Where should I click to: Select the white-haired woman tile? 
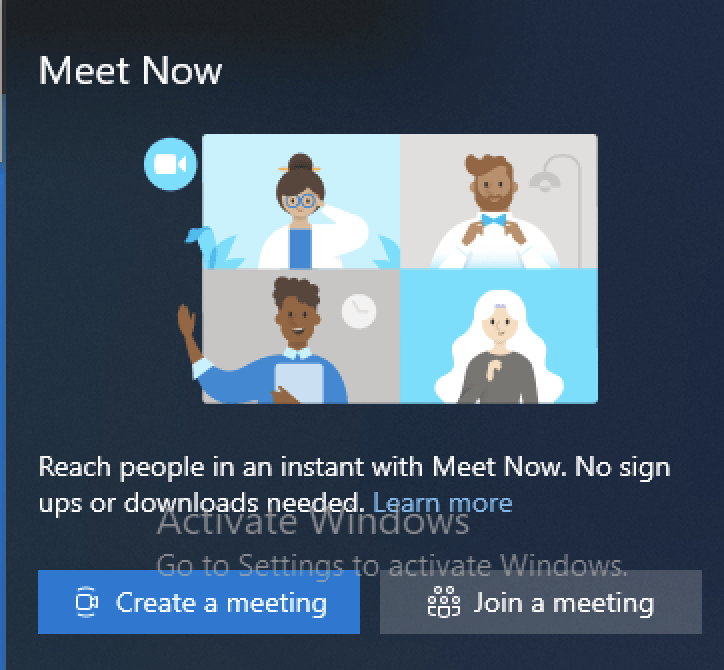pyautogui.click(x=499, y=336)
